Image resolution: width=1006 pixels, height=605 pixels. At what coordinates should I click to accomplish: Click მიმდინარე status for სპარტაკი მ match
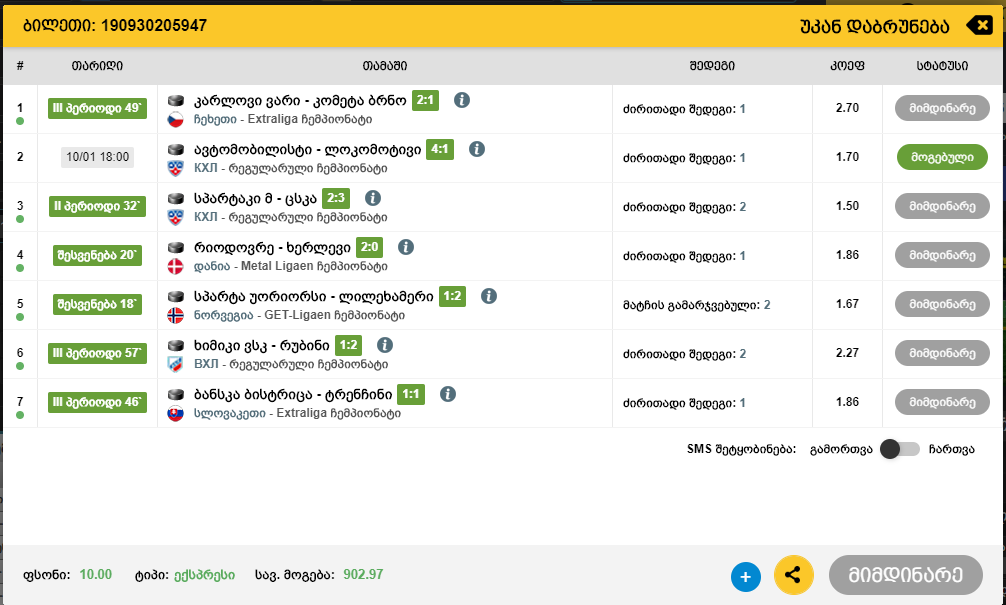click(942, 206)
